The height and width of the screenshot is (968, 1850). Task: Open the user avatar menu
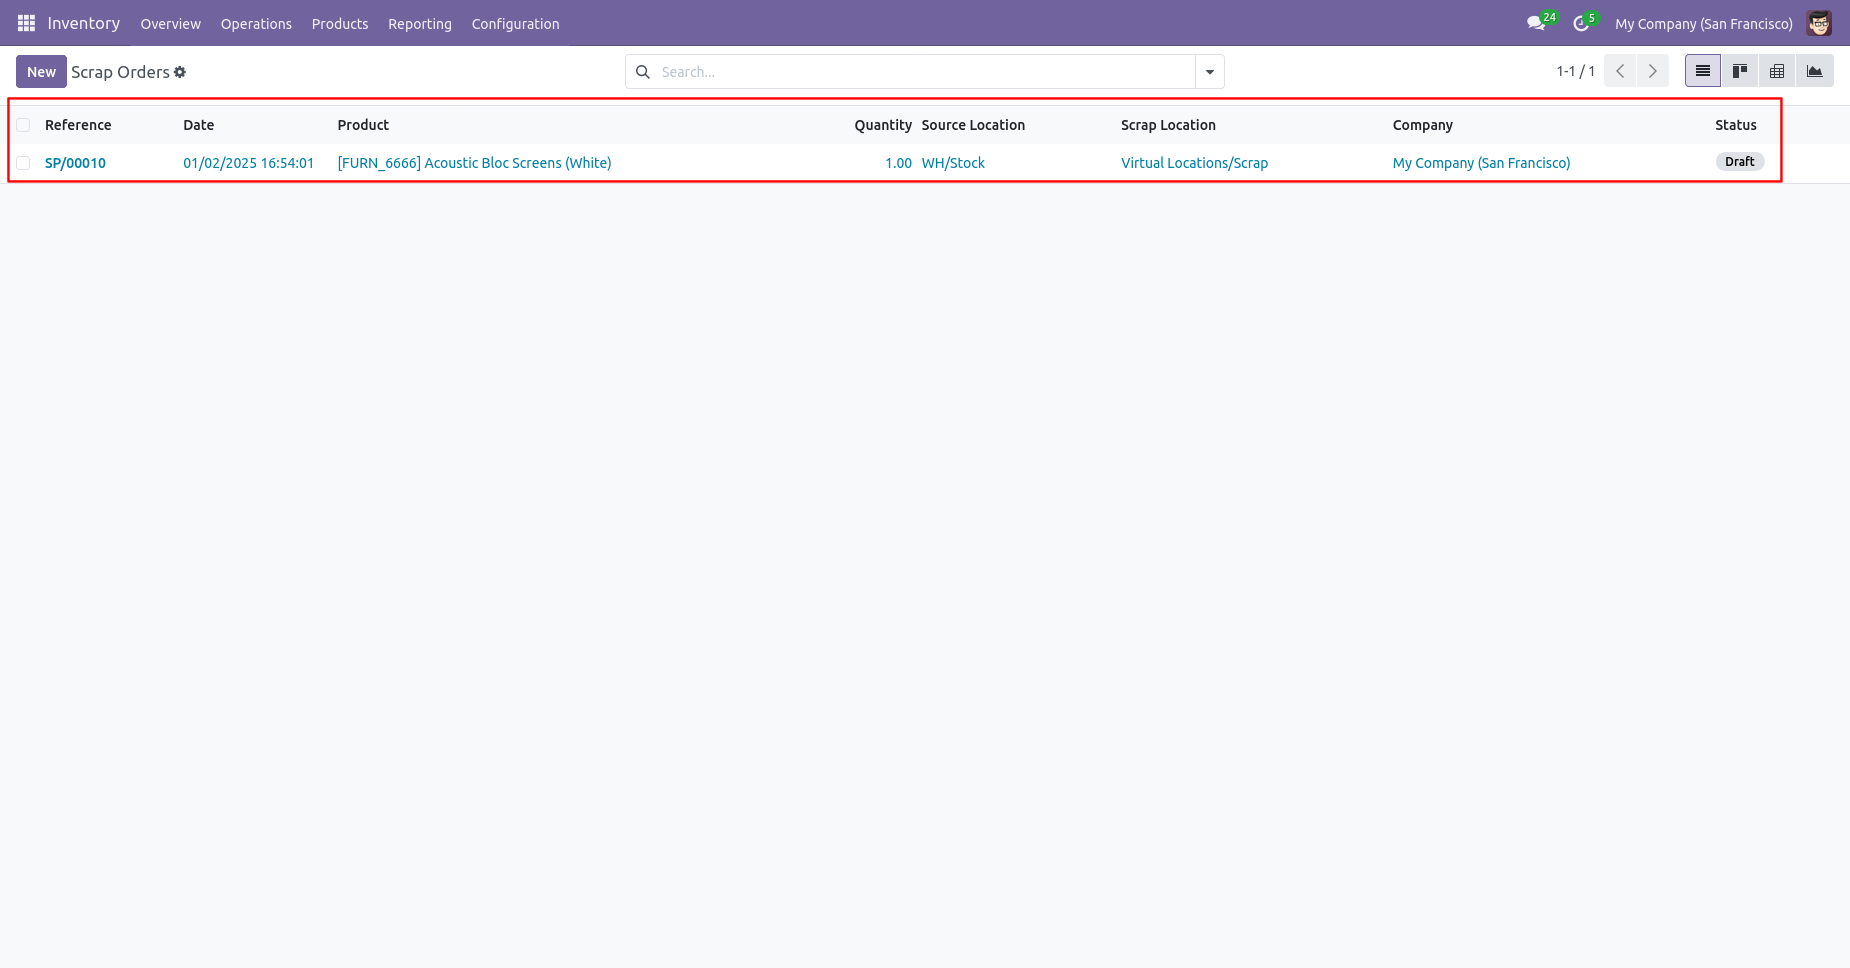tap(1819, 23)
